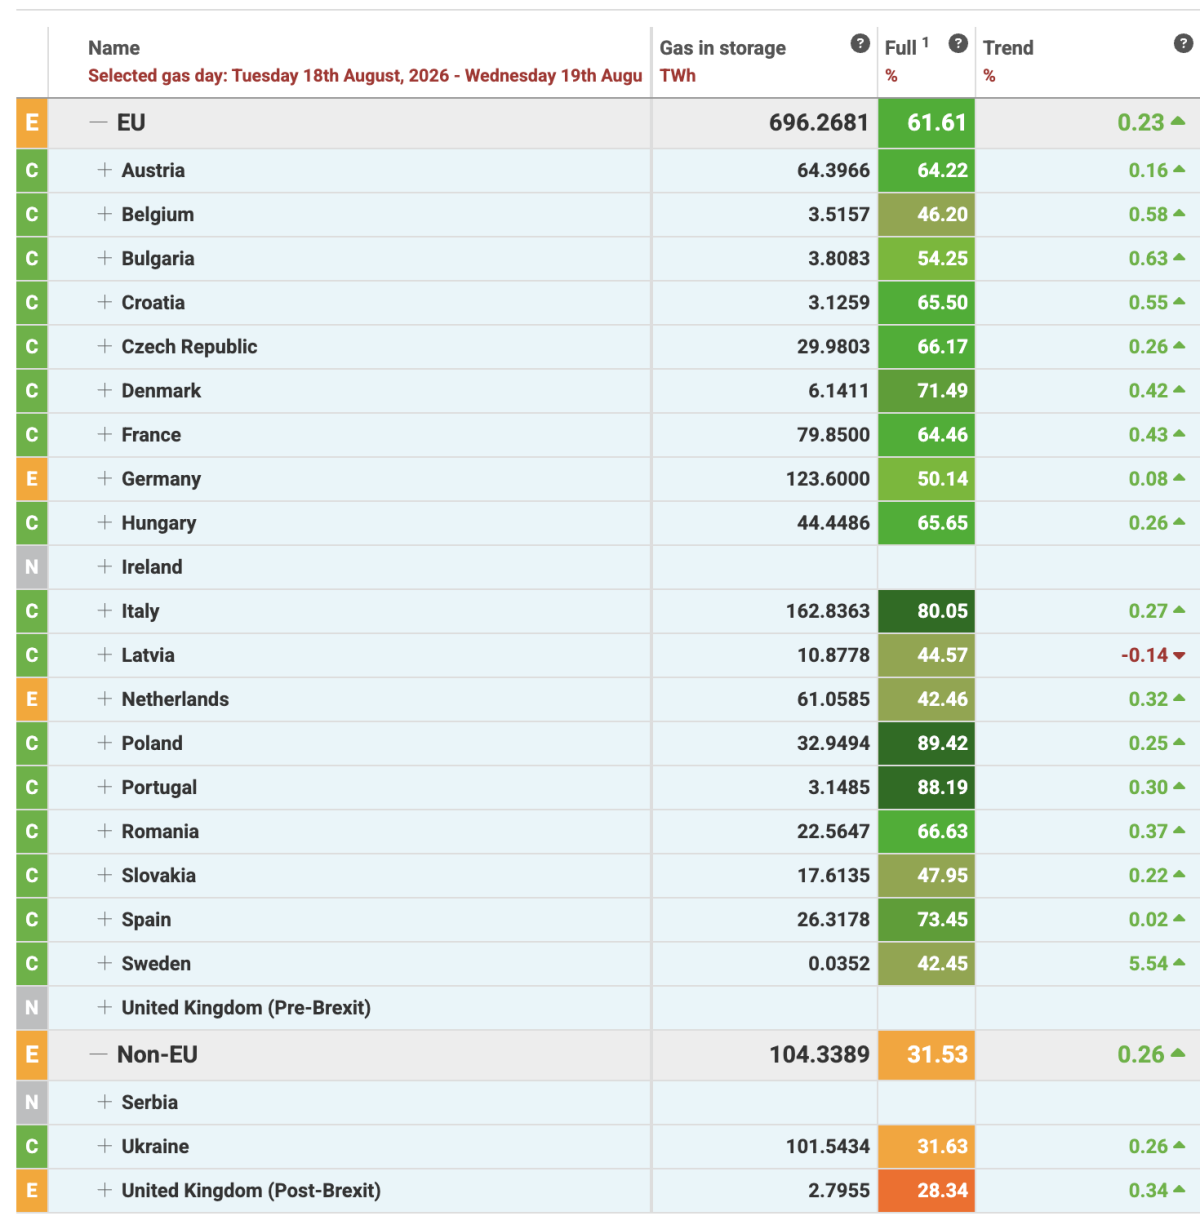1200x1216 pixels.
Task: Click Poland's 89.42 full percentage cell
Action: [x=927, y=743]
